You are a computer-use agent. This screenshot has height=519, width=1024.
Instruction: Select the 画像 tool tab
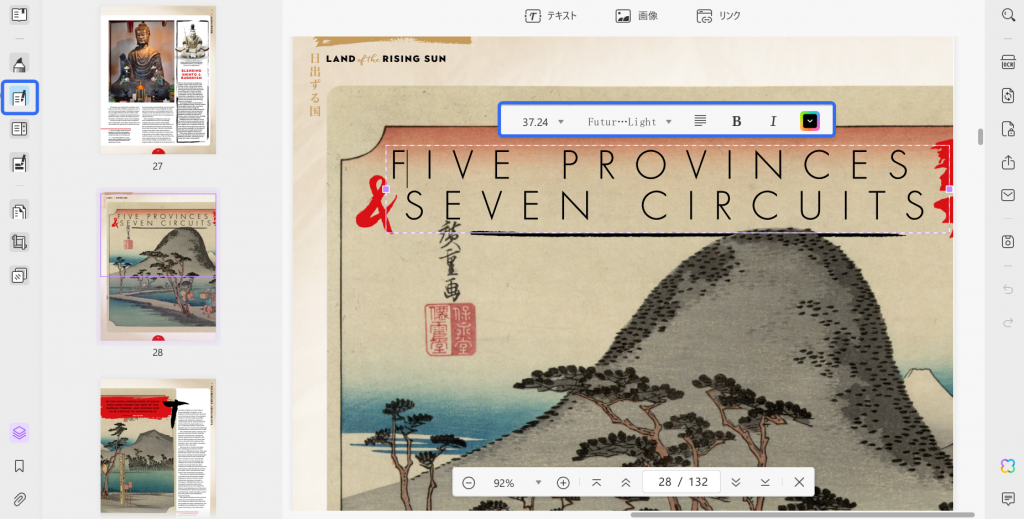click(636, 16)
